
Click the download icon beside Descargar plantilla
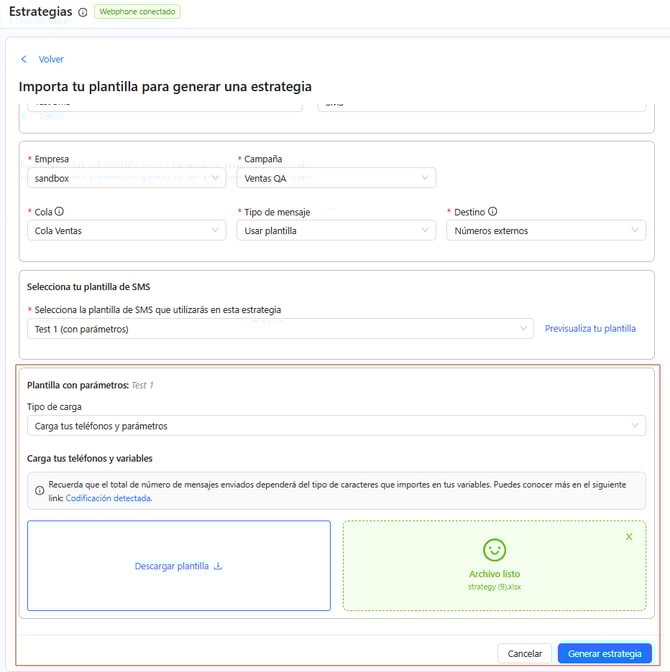(218, 566)
